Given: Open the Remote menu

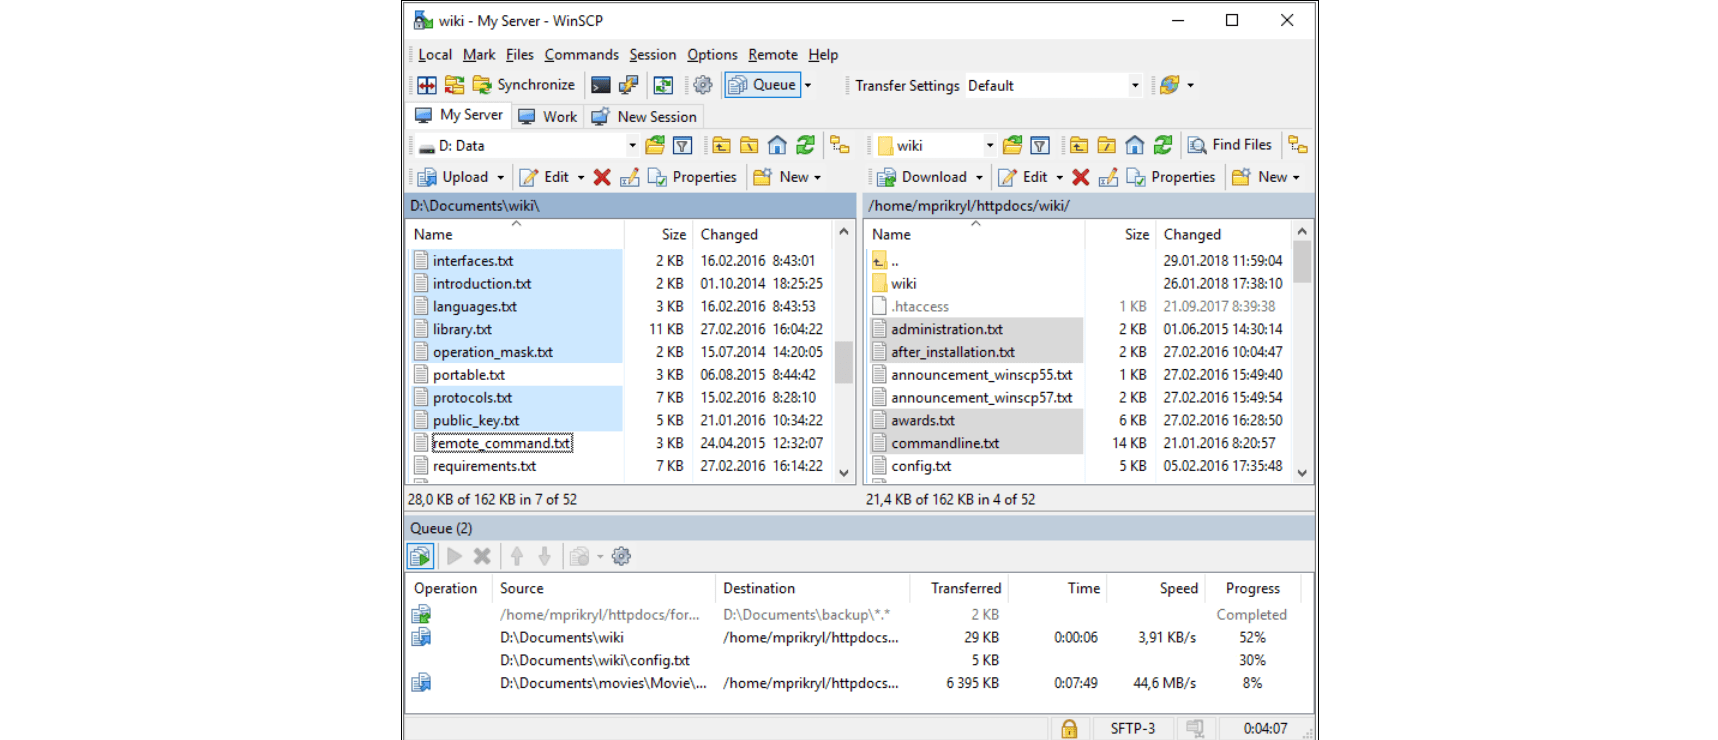Looking at the screenshot, I should (x=773, y=55).
